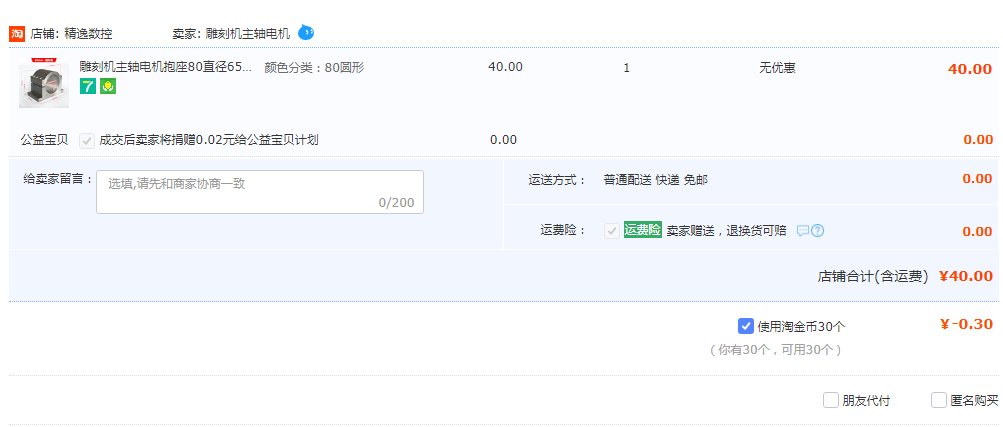
Task: Toggle the 运费险 freight insurance checkbox
Action: pyautogui.click(x=611, y=231)
